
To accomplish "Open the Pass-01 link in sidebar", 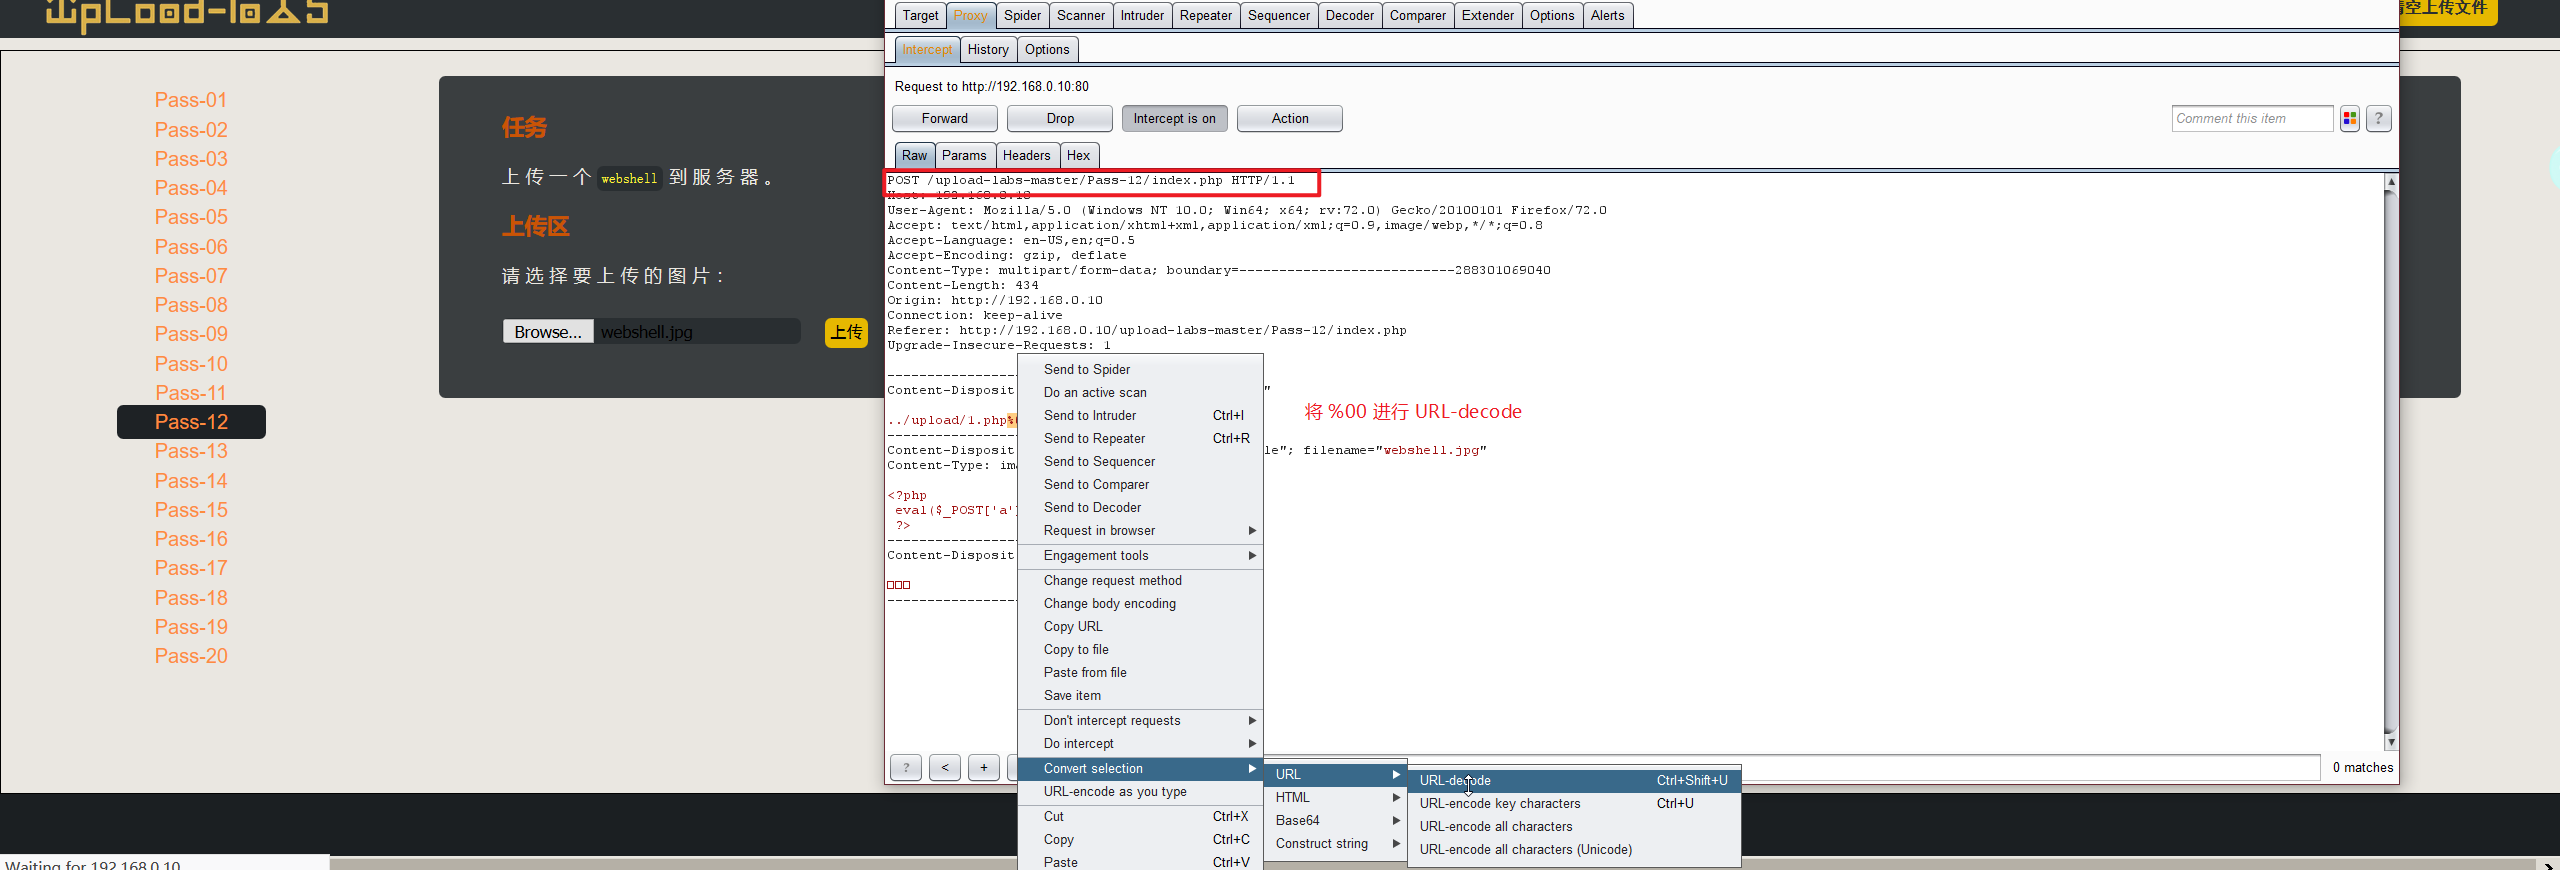I will tap(191, 100).
